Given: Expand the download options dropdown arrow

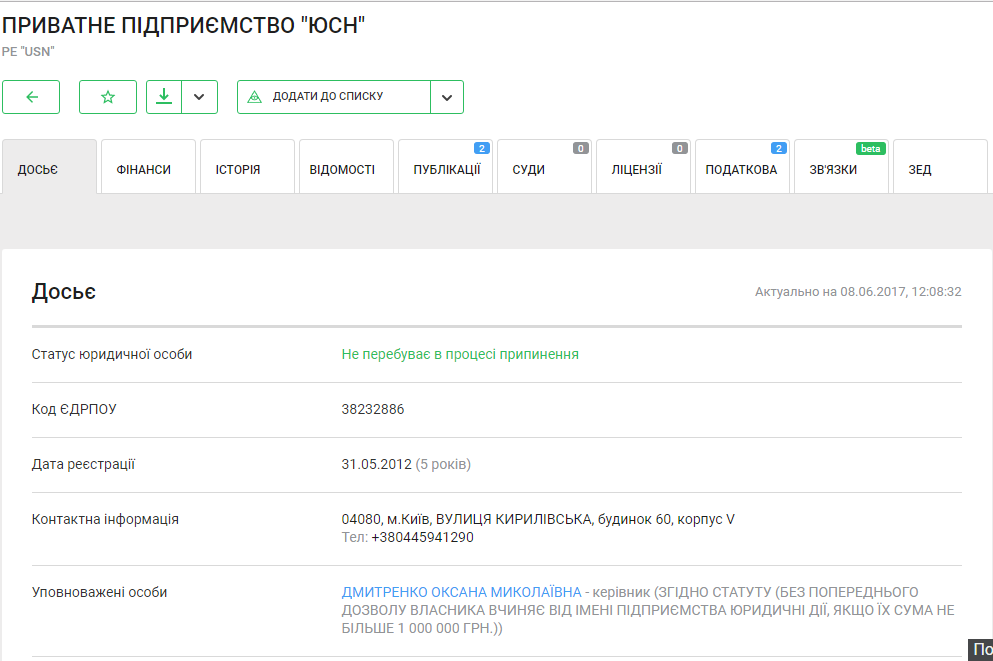Looking at the screenshot, I should tap(199, 97).
